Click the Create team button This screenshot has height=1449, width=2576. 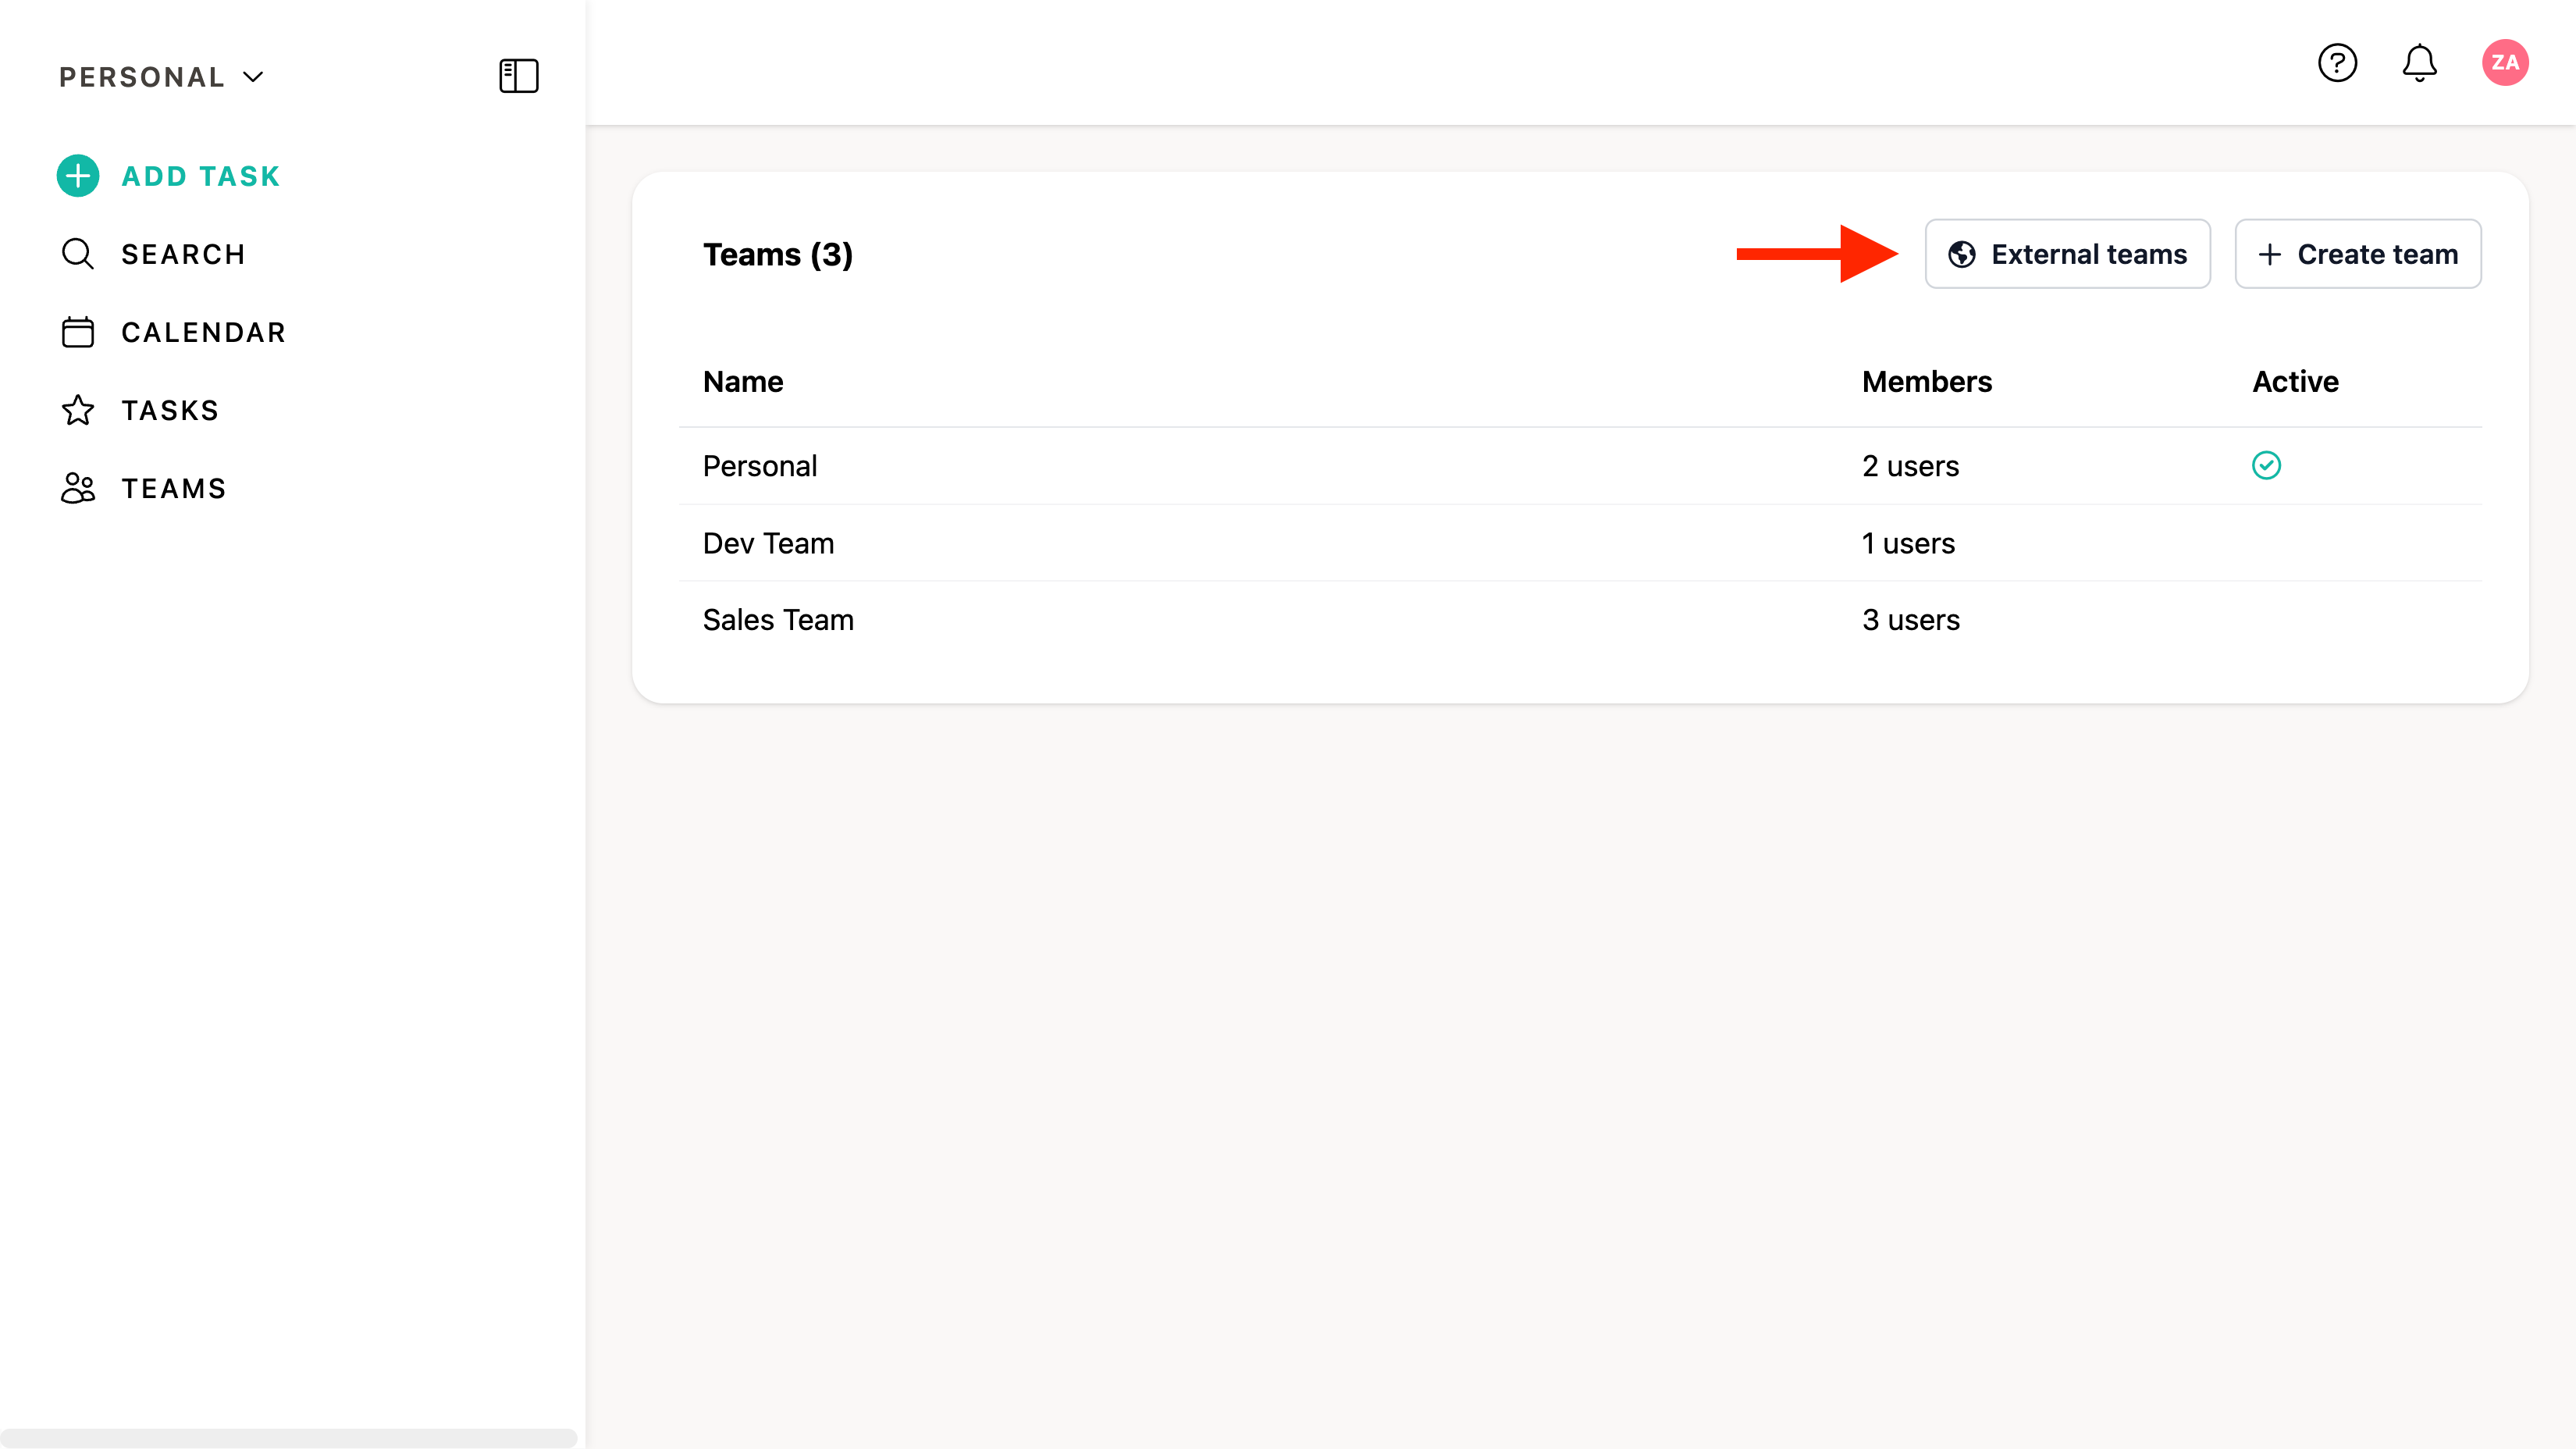point(2357,254)
